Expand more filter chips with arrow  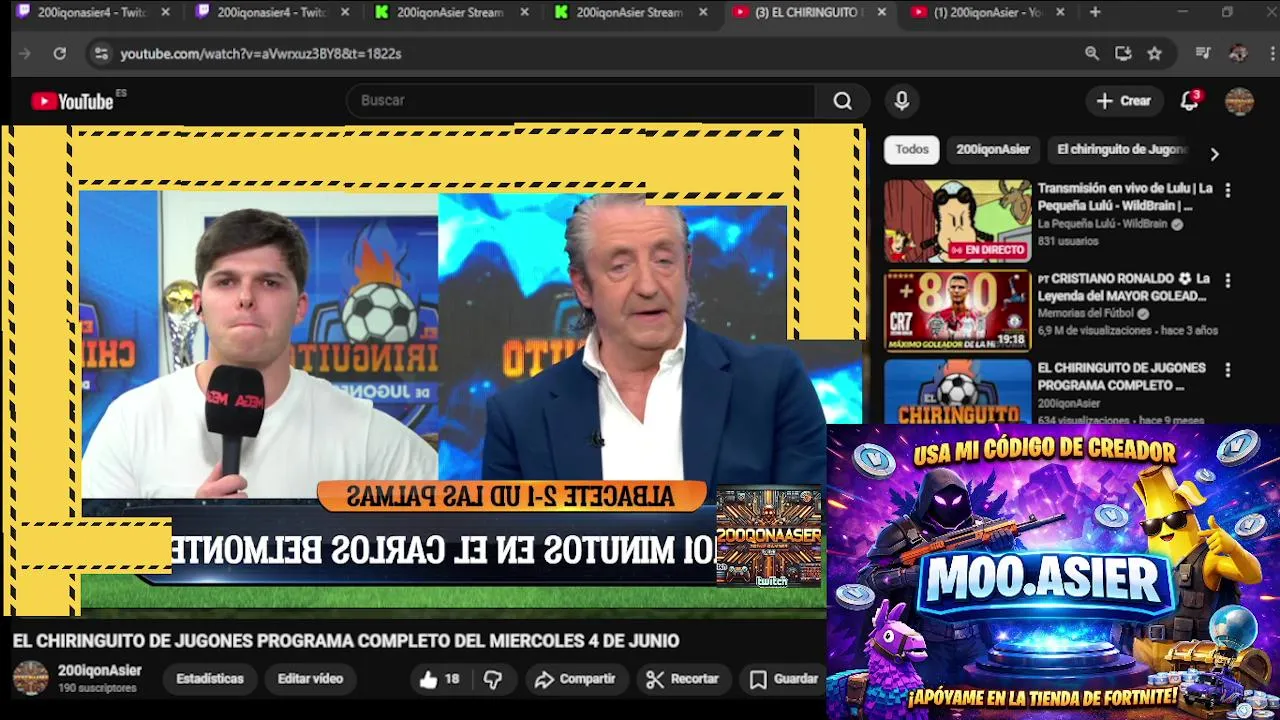[1214, 154]
